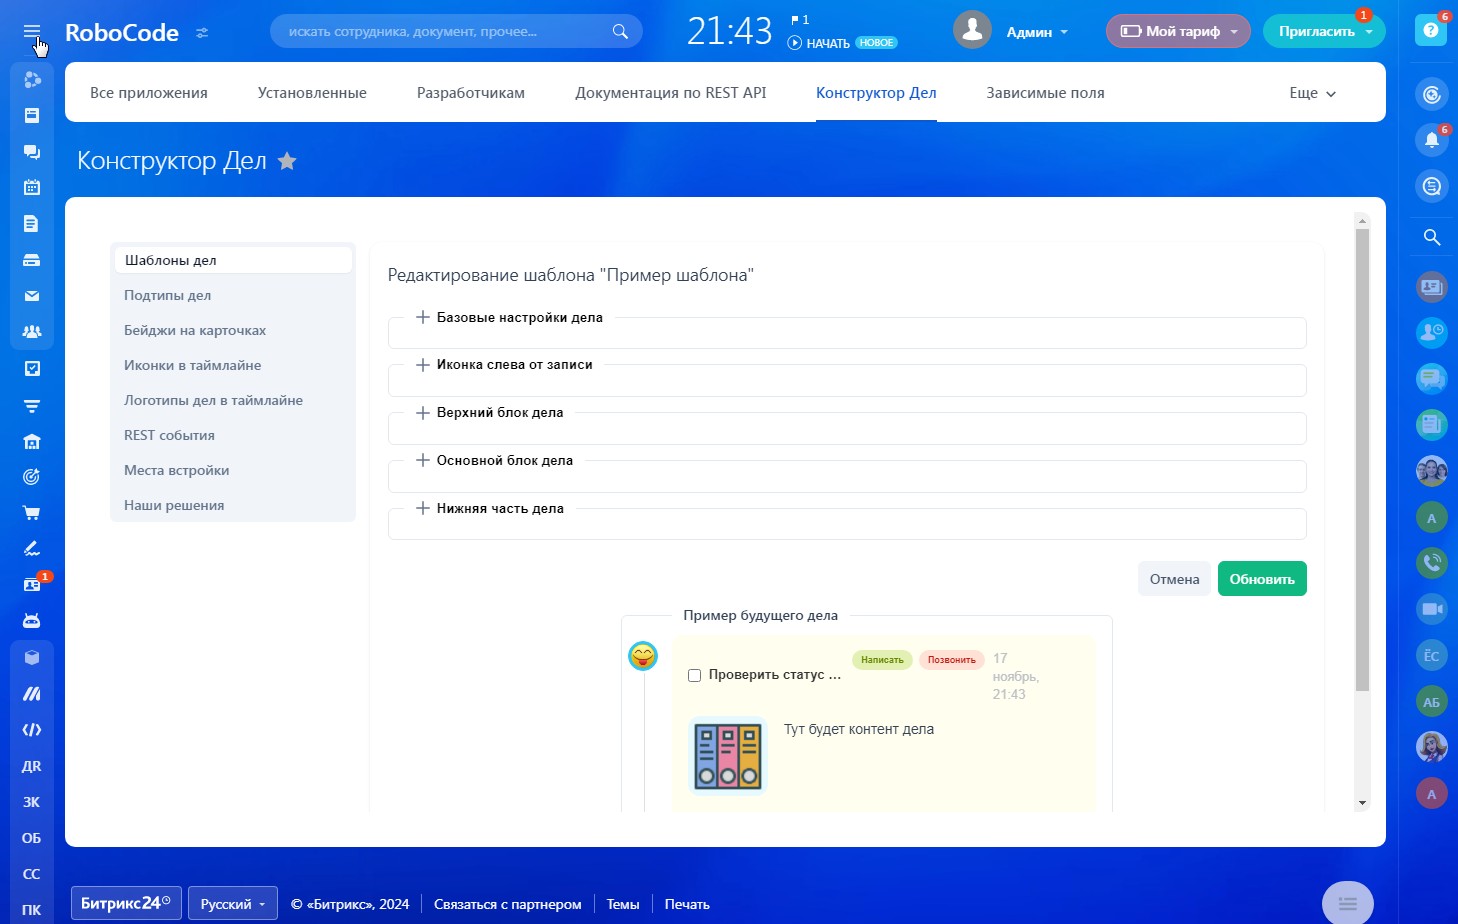Click the robot icon in left sidebar
The height and width of the screenshot is (924, 1458).
click(32, 621)
